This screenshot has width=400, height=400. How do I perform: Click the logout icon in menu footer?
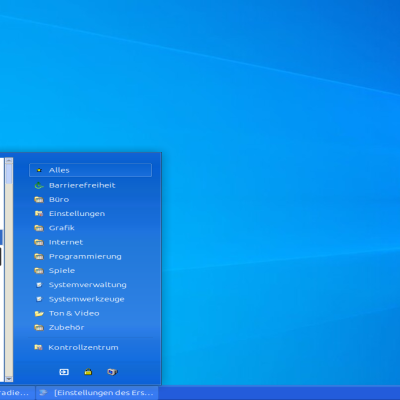click(x=64, y=372)
